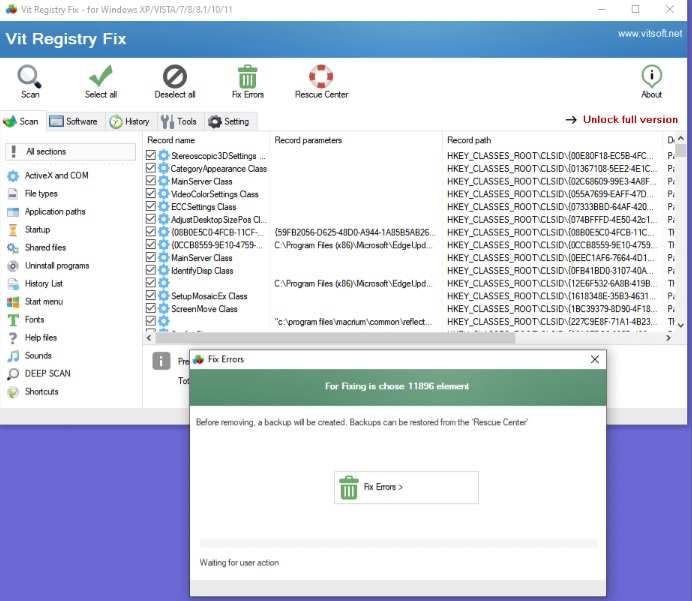
Task: Uncheck the ECCSettings Class record
Action: coord(151,207)
